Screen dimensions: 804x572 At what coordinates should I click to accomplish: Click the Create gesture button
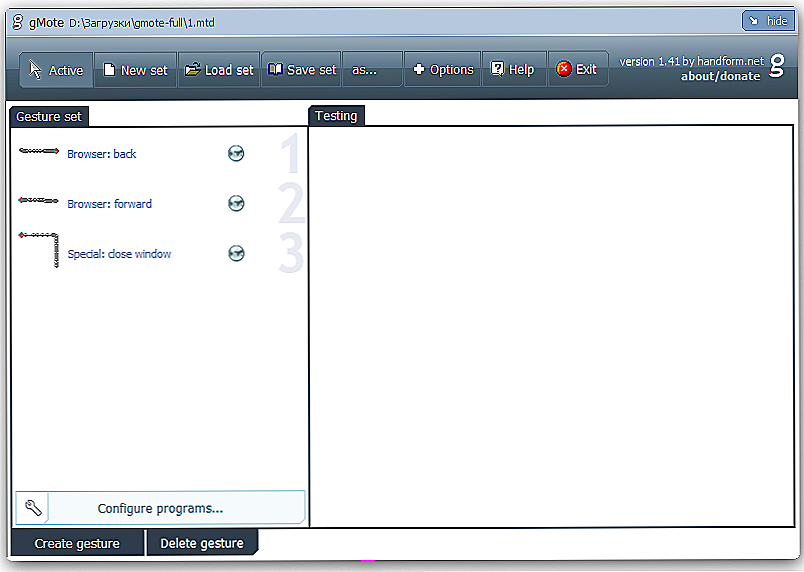[77, 543]
